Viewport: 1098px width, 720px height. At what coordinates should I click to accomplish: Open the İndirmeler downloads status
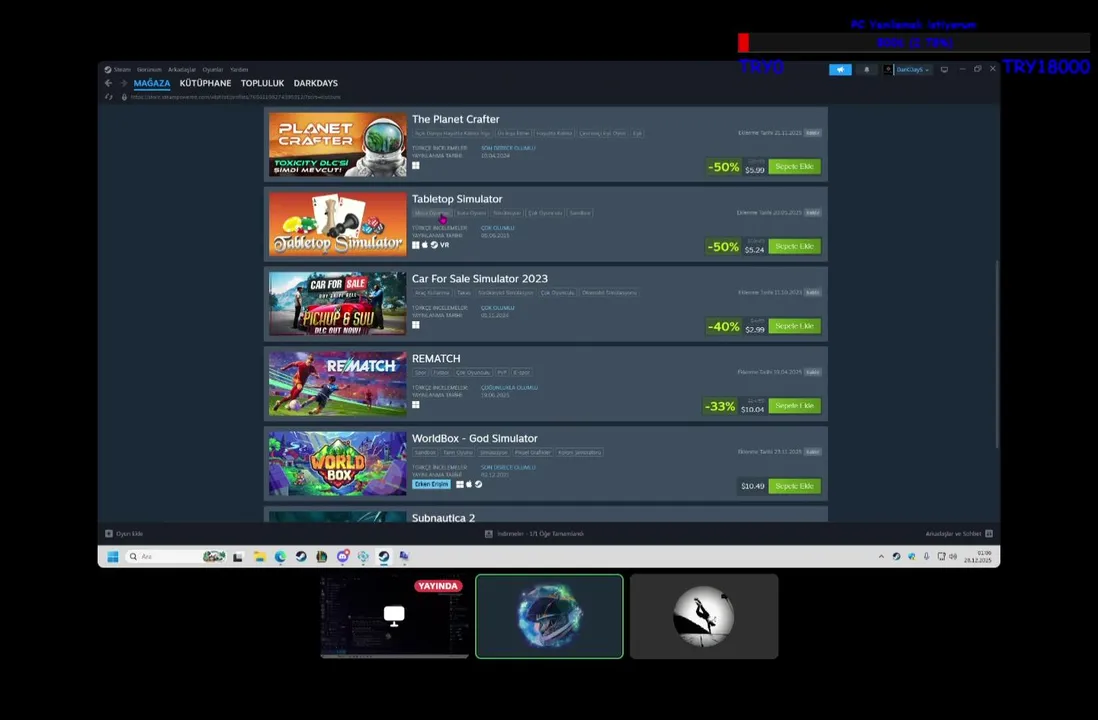coord(535,533)
